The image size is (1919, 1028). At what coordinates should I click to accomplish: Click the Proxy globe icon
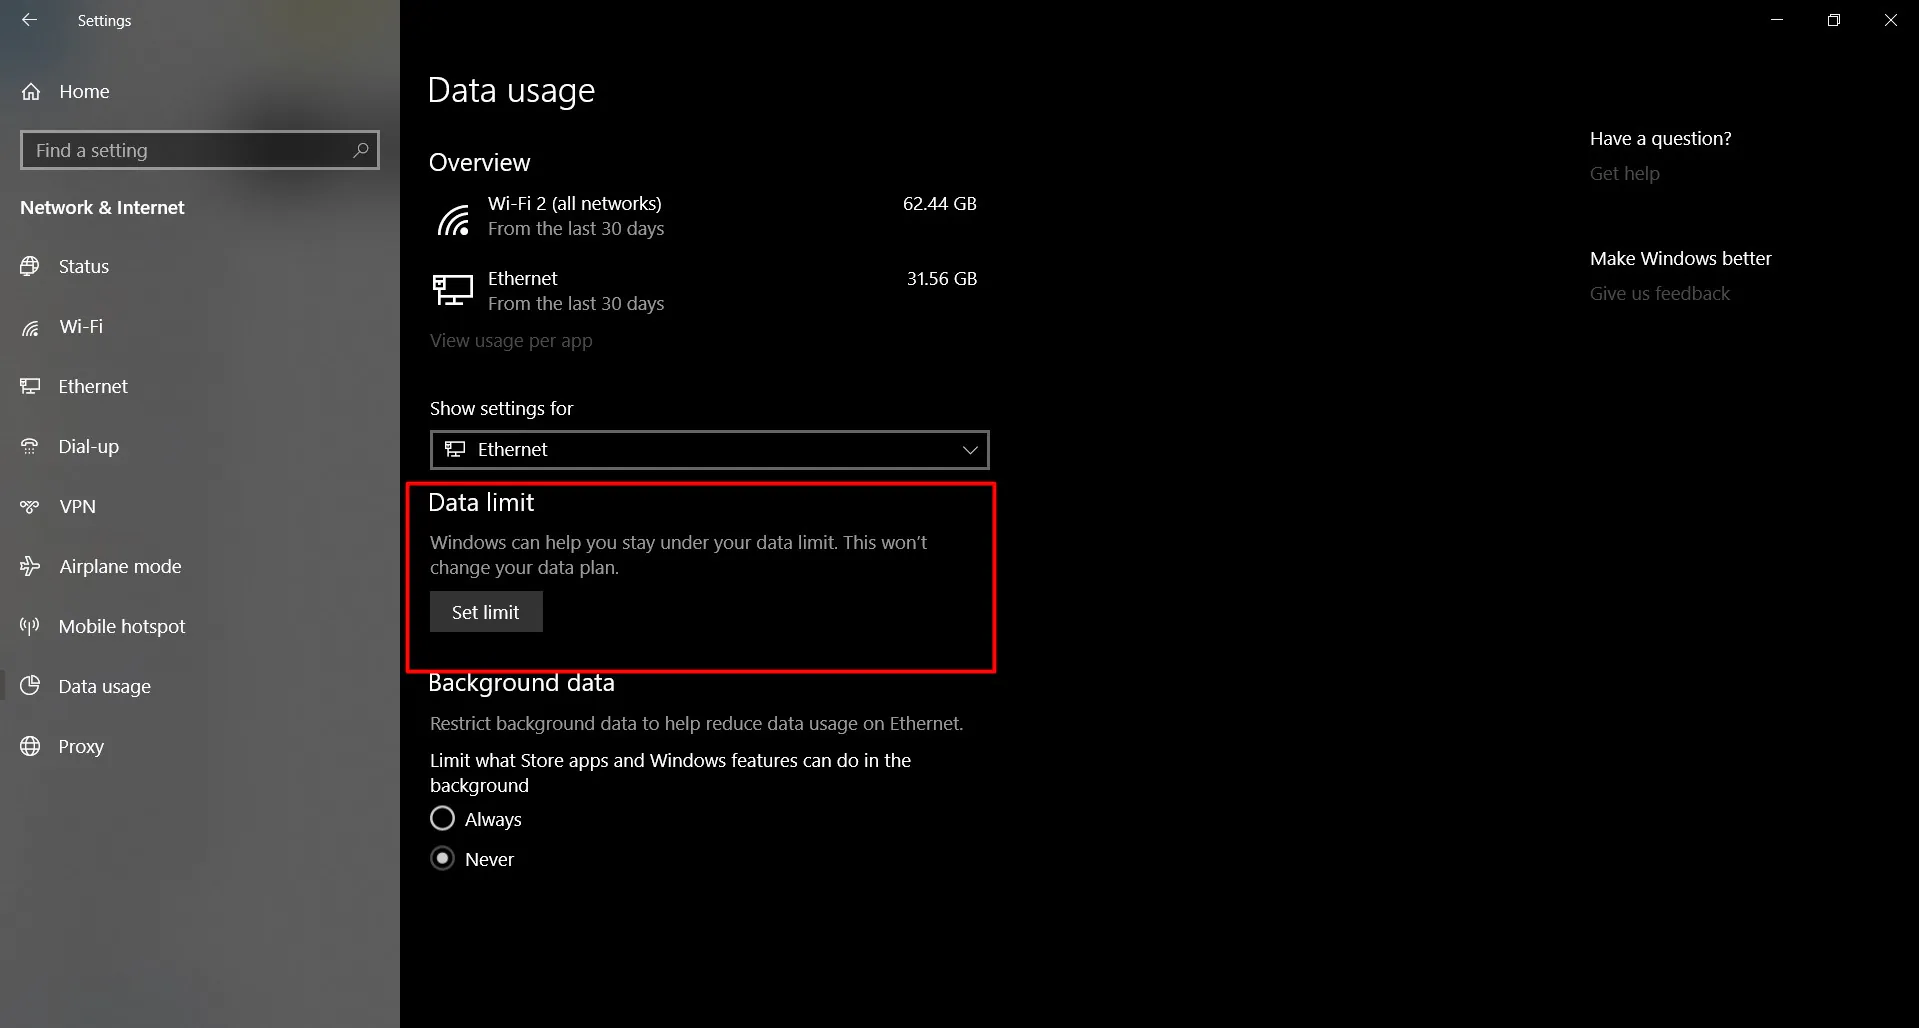coord(30,746)
